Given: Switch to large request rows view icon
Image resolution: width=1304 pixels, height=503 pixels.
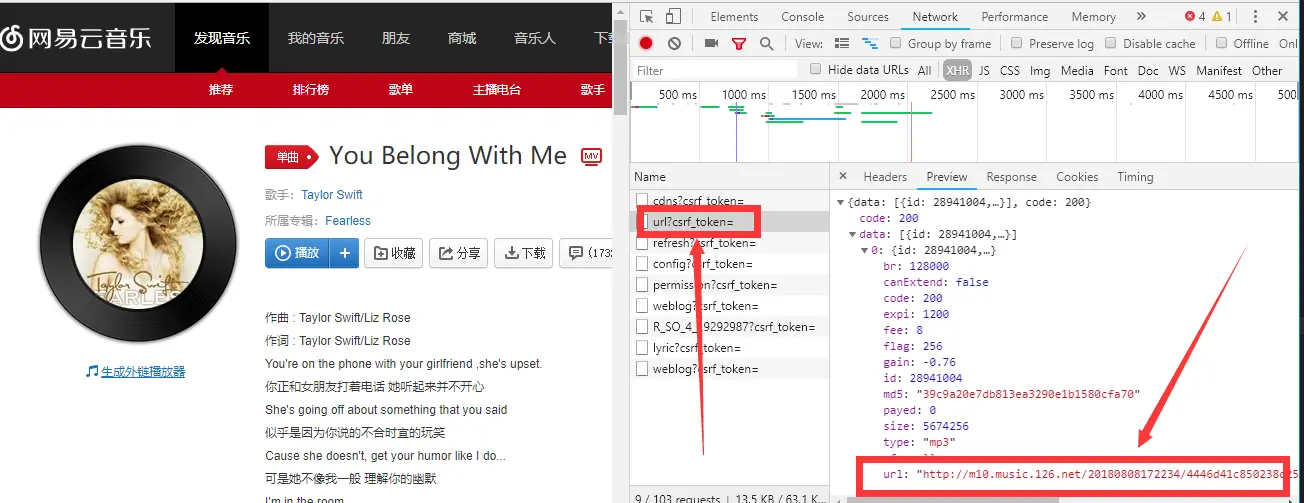Looking at the screenshot, I should click(842, 43).
